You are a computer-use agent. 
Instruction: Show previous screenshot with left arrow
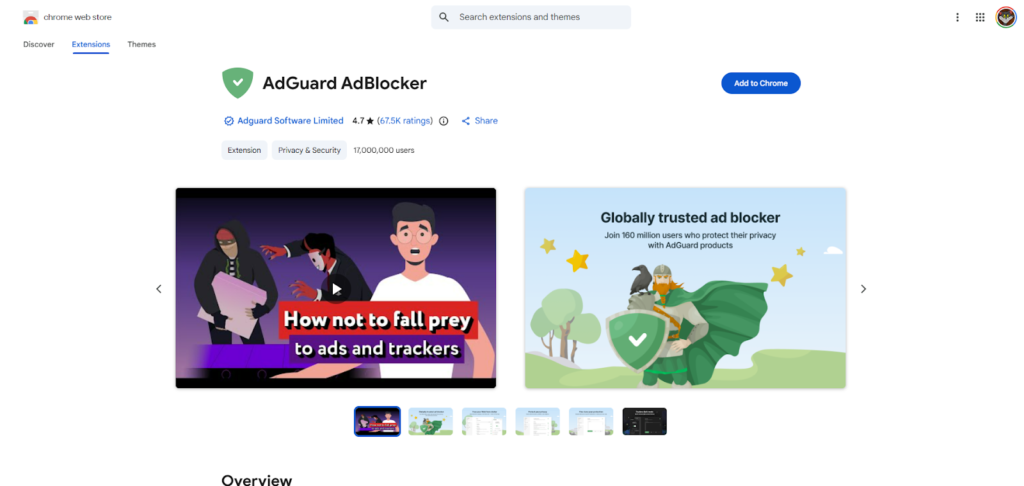(x=159, y=289)
